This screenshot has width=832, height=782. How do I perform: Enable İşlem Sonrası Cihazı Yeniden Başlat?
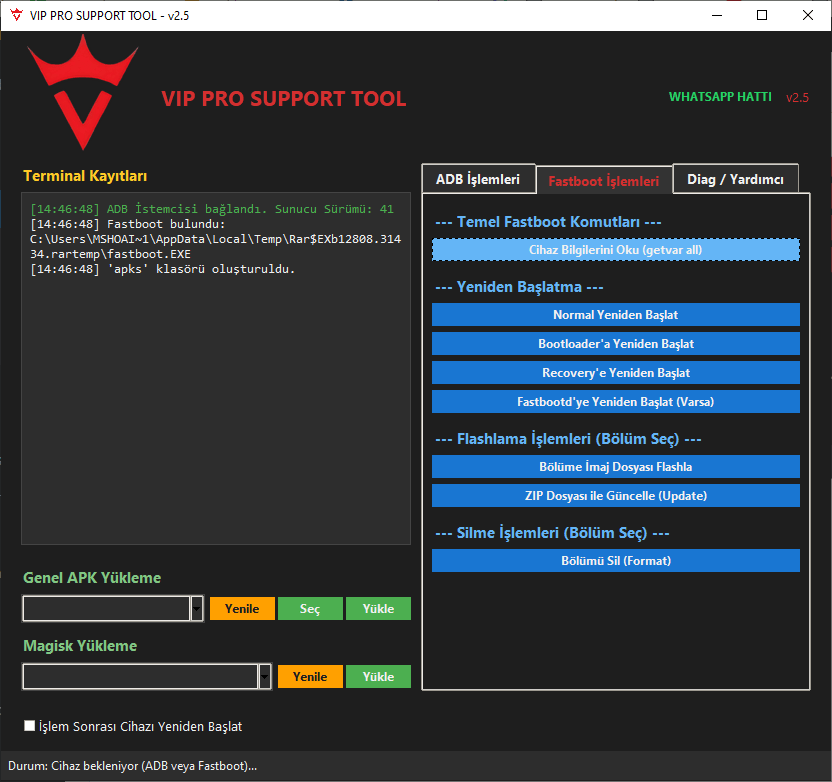pos(29,725)
